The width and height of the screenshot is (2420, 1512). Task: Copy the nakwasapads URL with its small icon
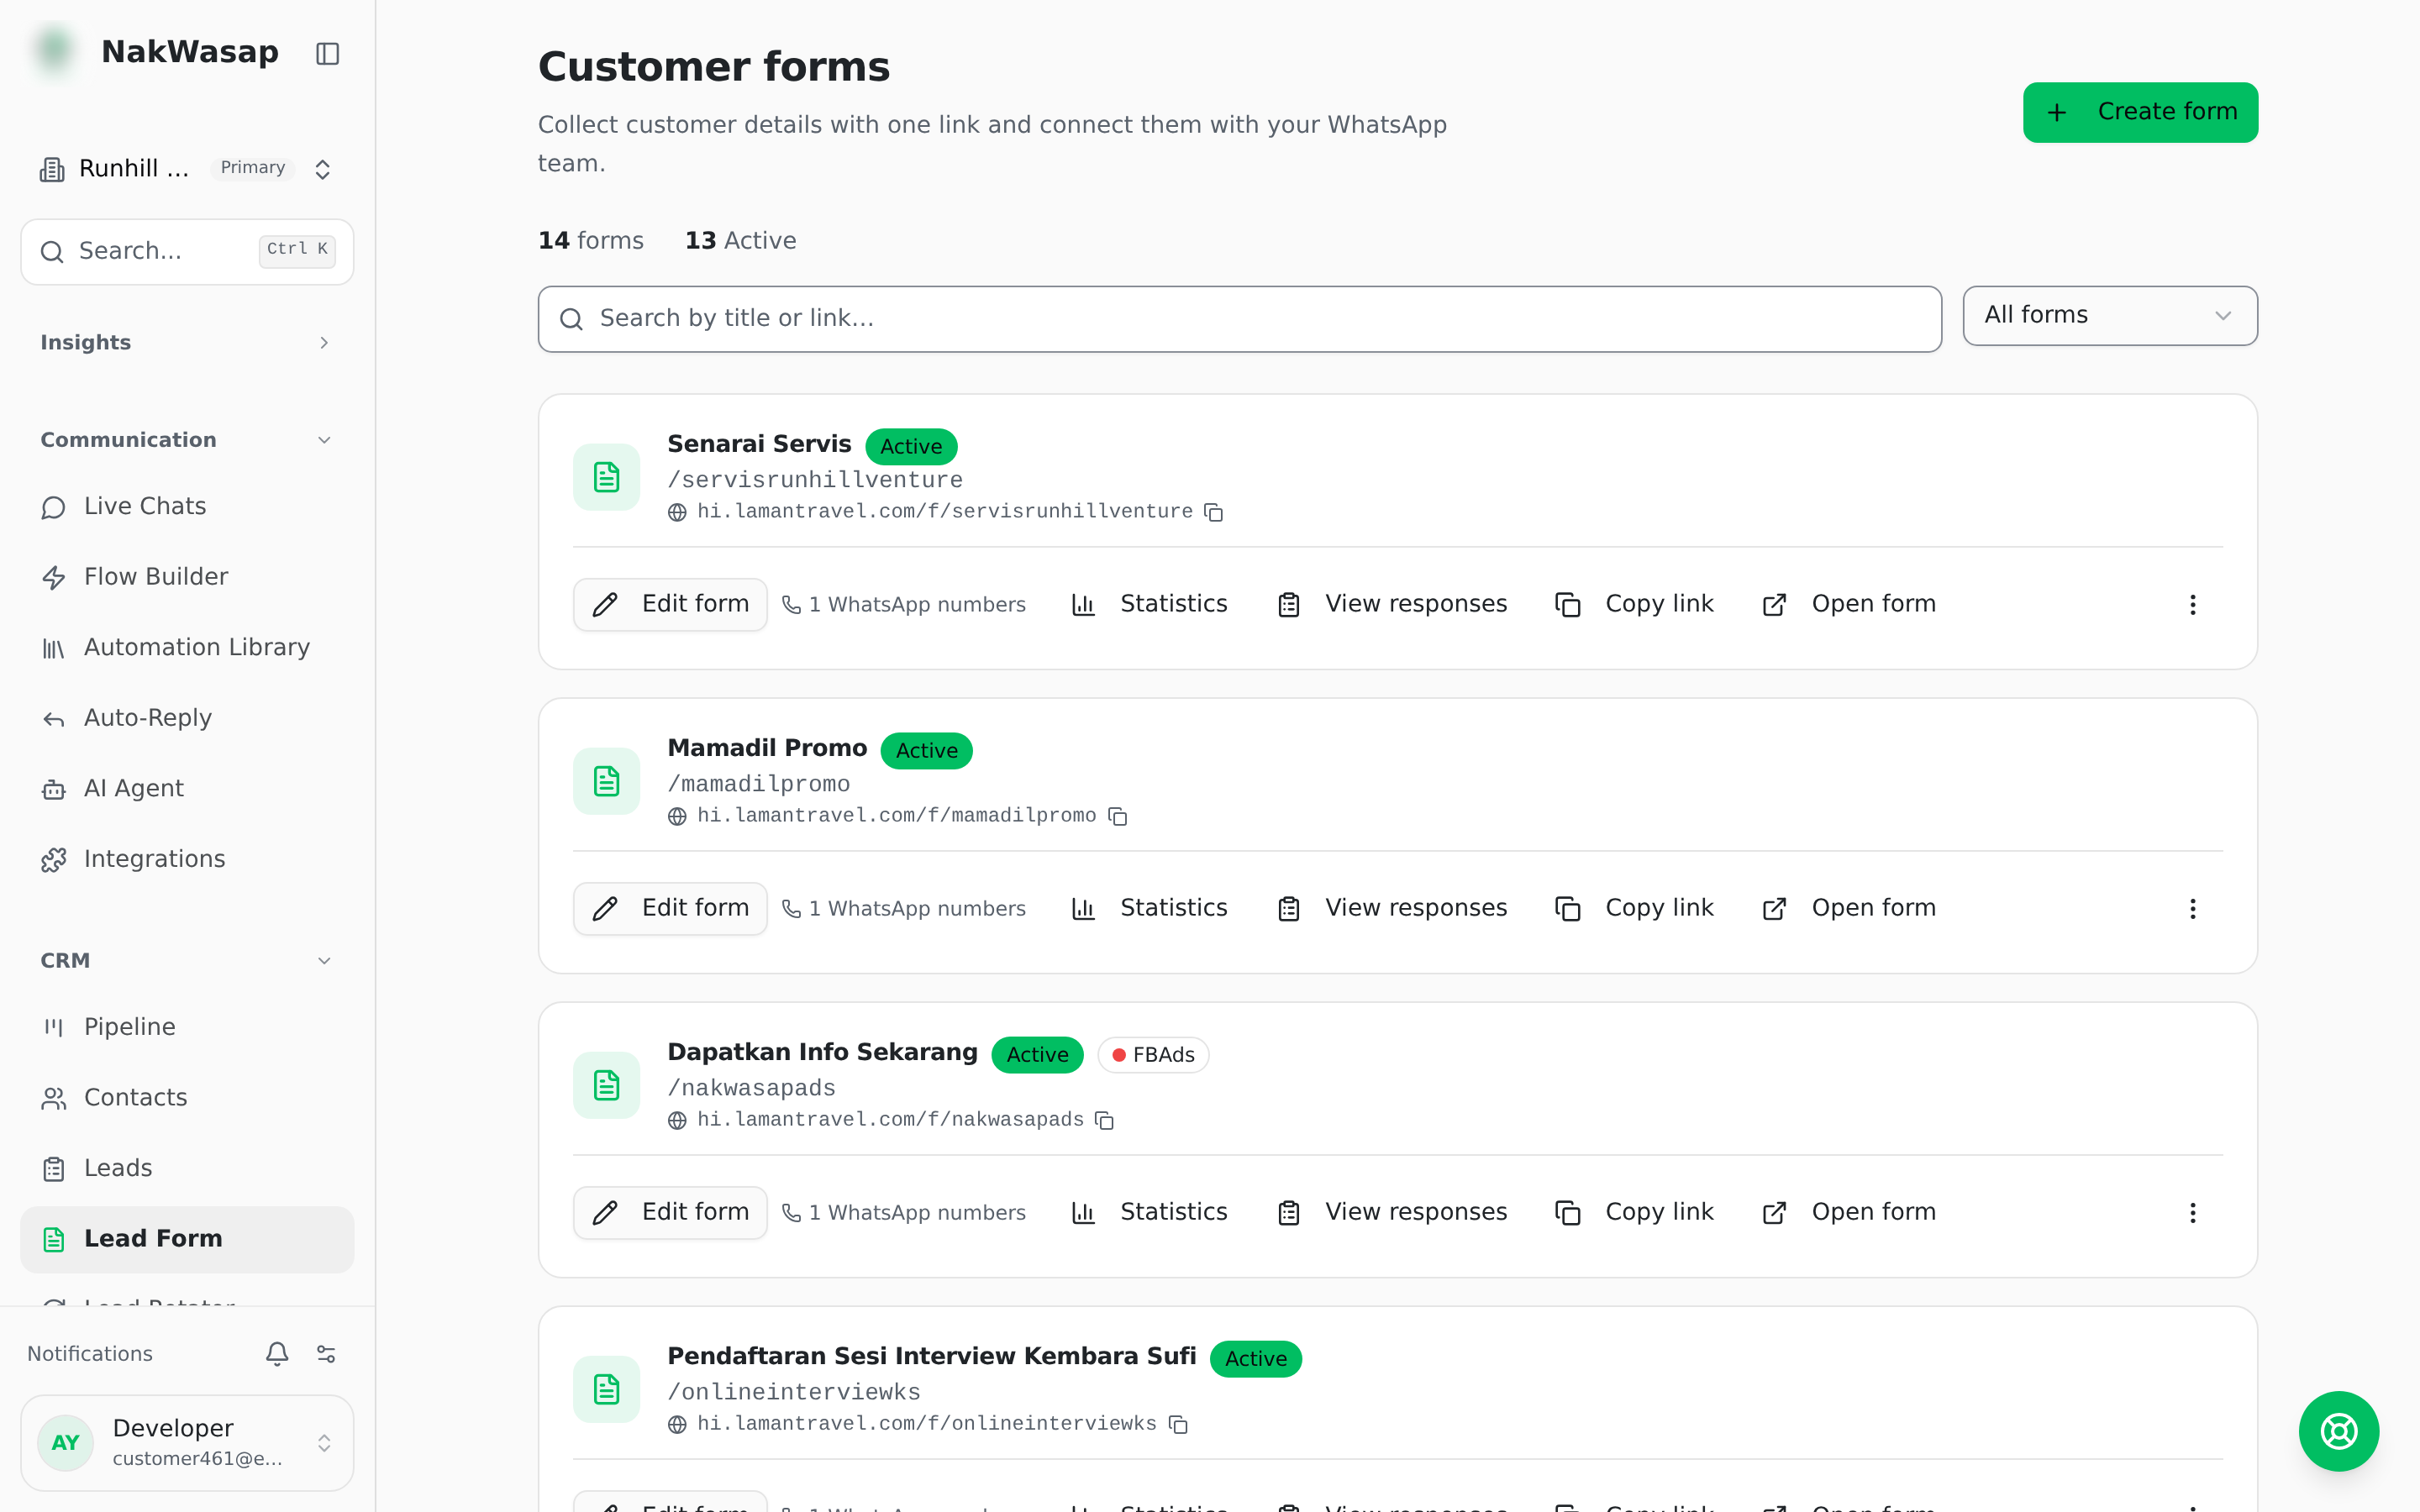[x=1105, y=1120]
